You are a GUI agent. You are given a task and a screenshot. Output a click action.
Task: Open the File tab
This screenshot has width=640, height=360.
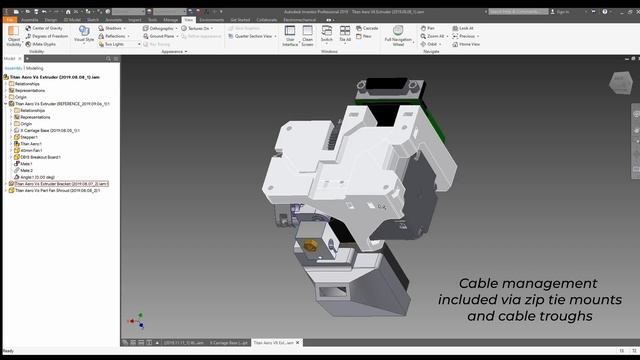pyautogui.click(x=10, y=20)
